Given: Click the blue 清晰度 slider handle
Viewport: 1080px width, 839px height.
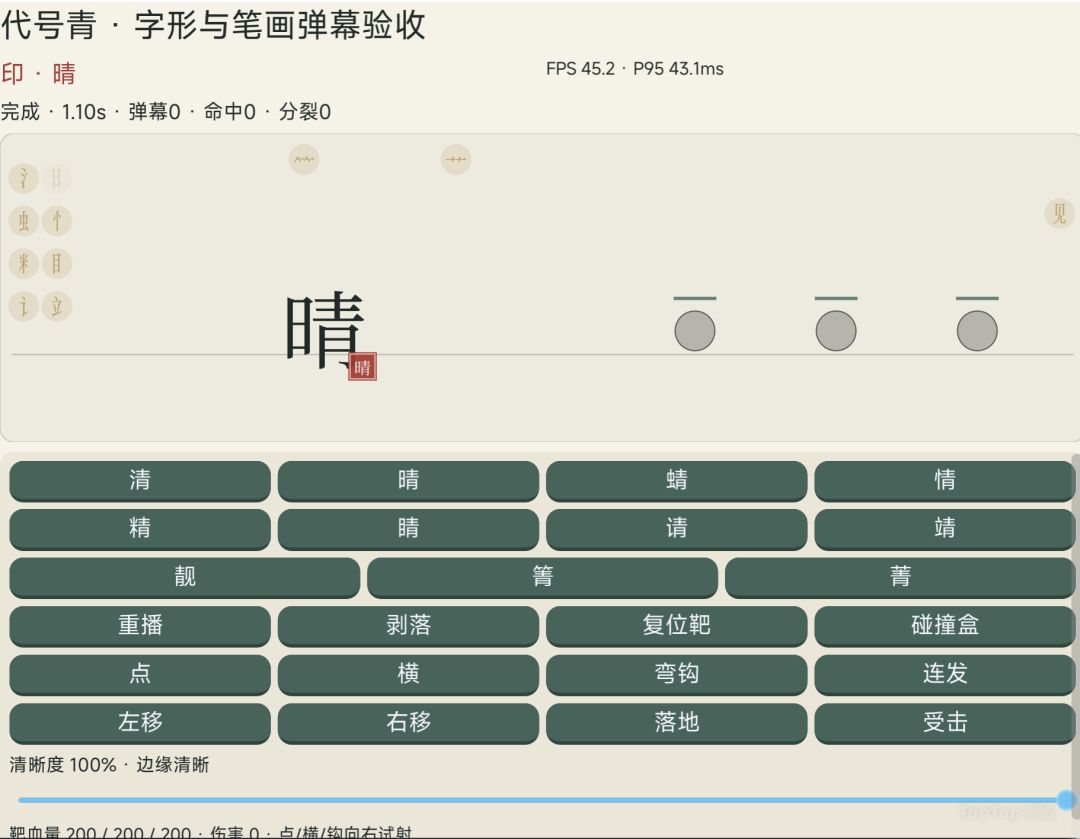Looking at the screenshot, I should point(1066,800).
